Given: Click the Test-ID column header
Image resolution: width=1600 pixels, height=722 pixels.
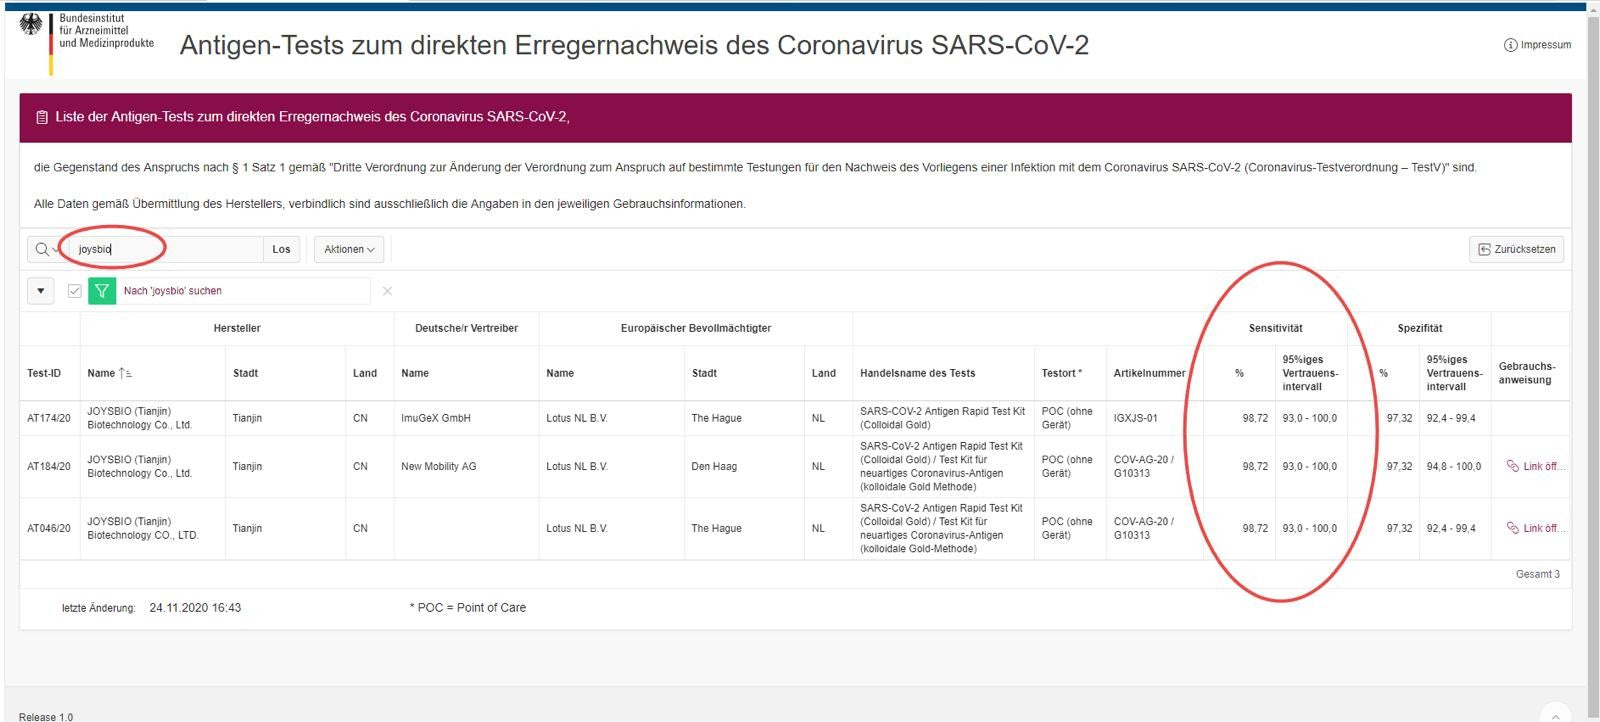Looking at the screenshot, I should pos(44,373).
